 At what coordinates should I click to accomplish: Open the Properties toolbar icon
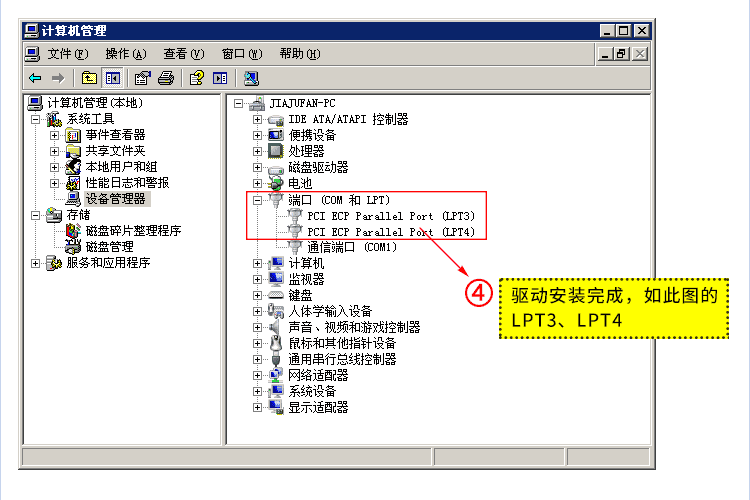(x=143, y=78)
